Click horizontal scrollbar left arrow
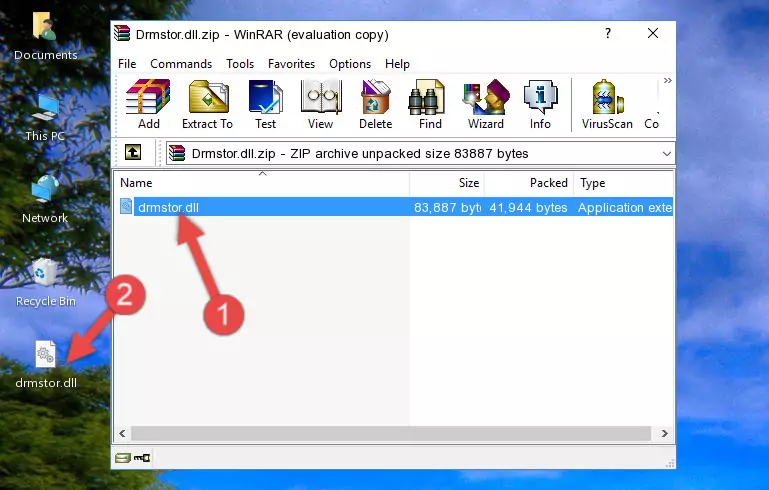This screenshot has width=769, height=490. [x=122, y=434]
